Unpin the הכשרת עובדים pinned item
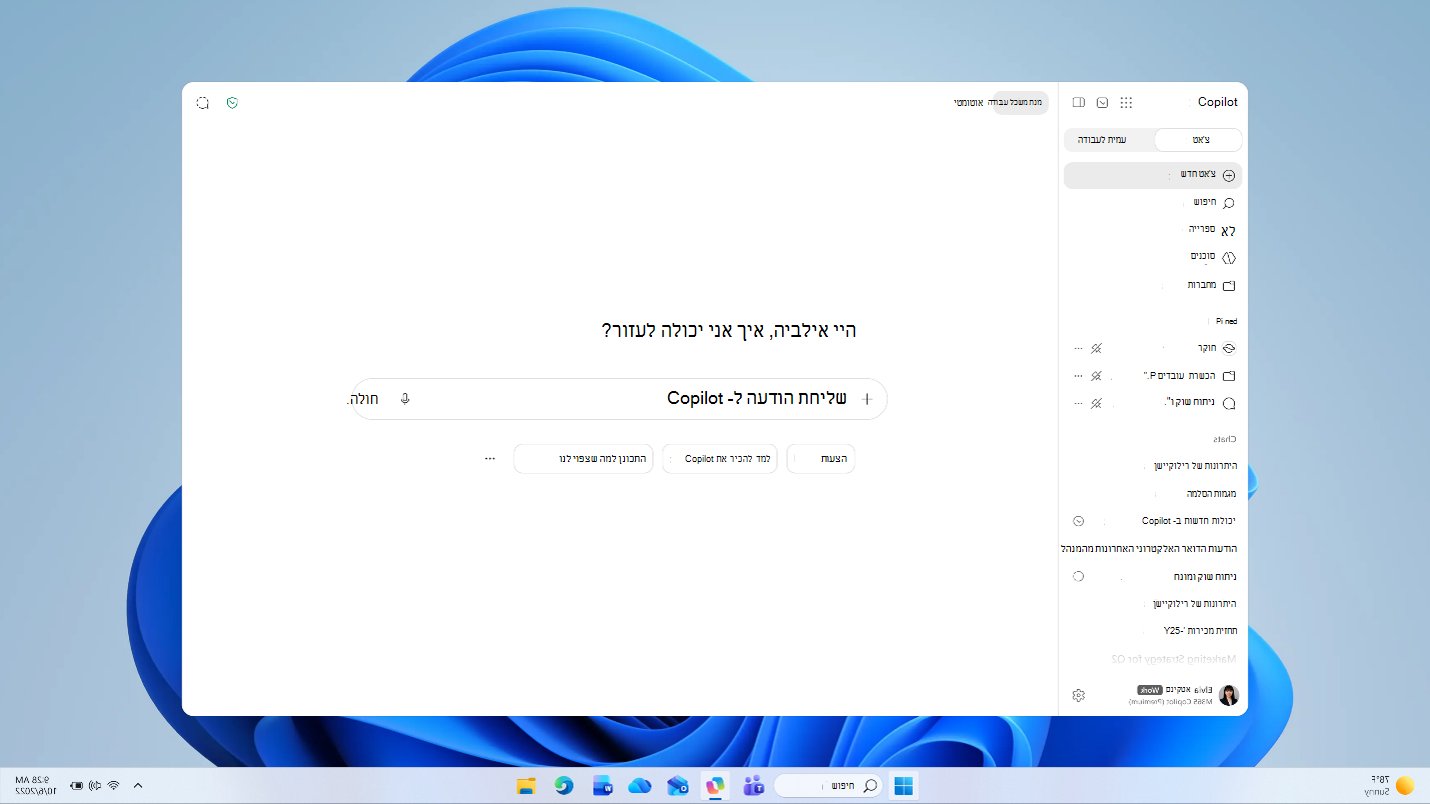The width and height of the screenshot is (1430, 804). pos(1097,376)
